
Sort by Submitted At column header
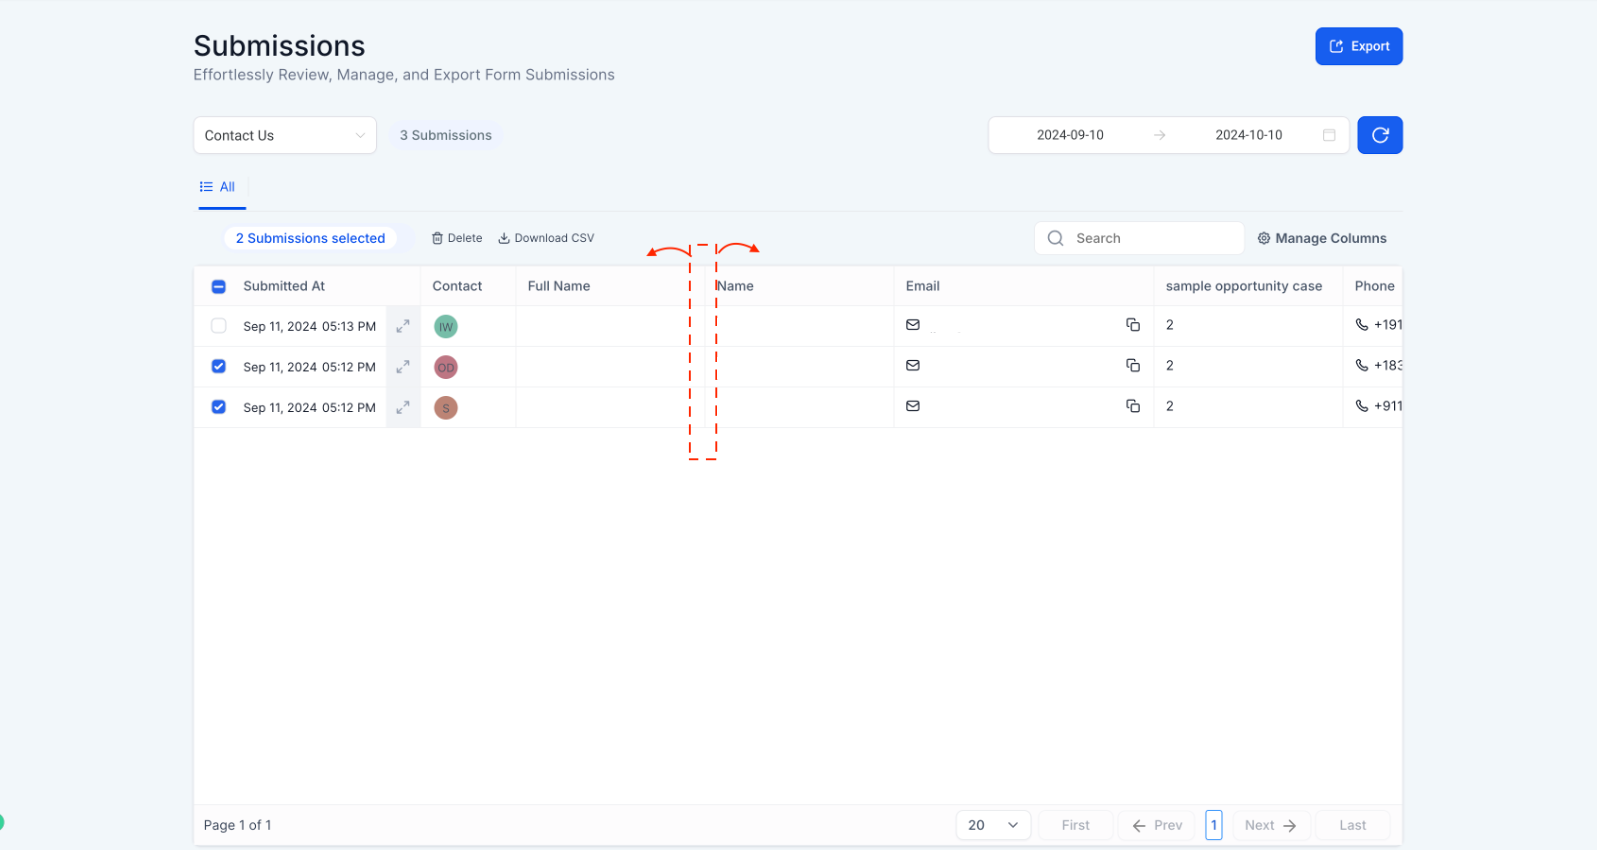(x=284, y=286)
